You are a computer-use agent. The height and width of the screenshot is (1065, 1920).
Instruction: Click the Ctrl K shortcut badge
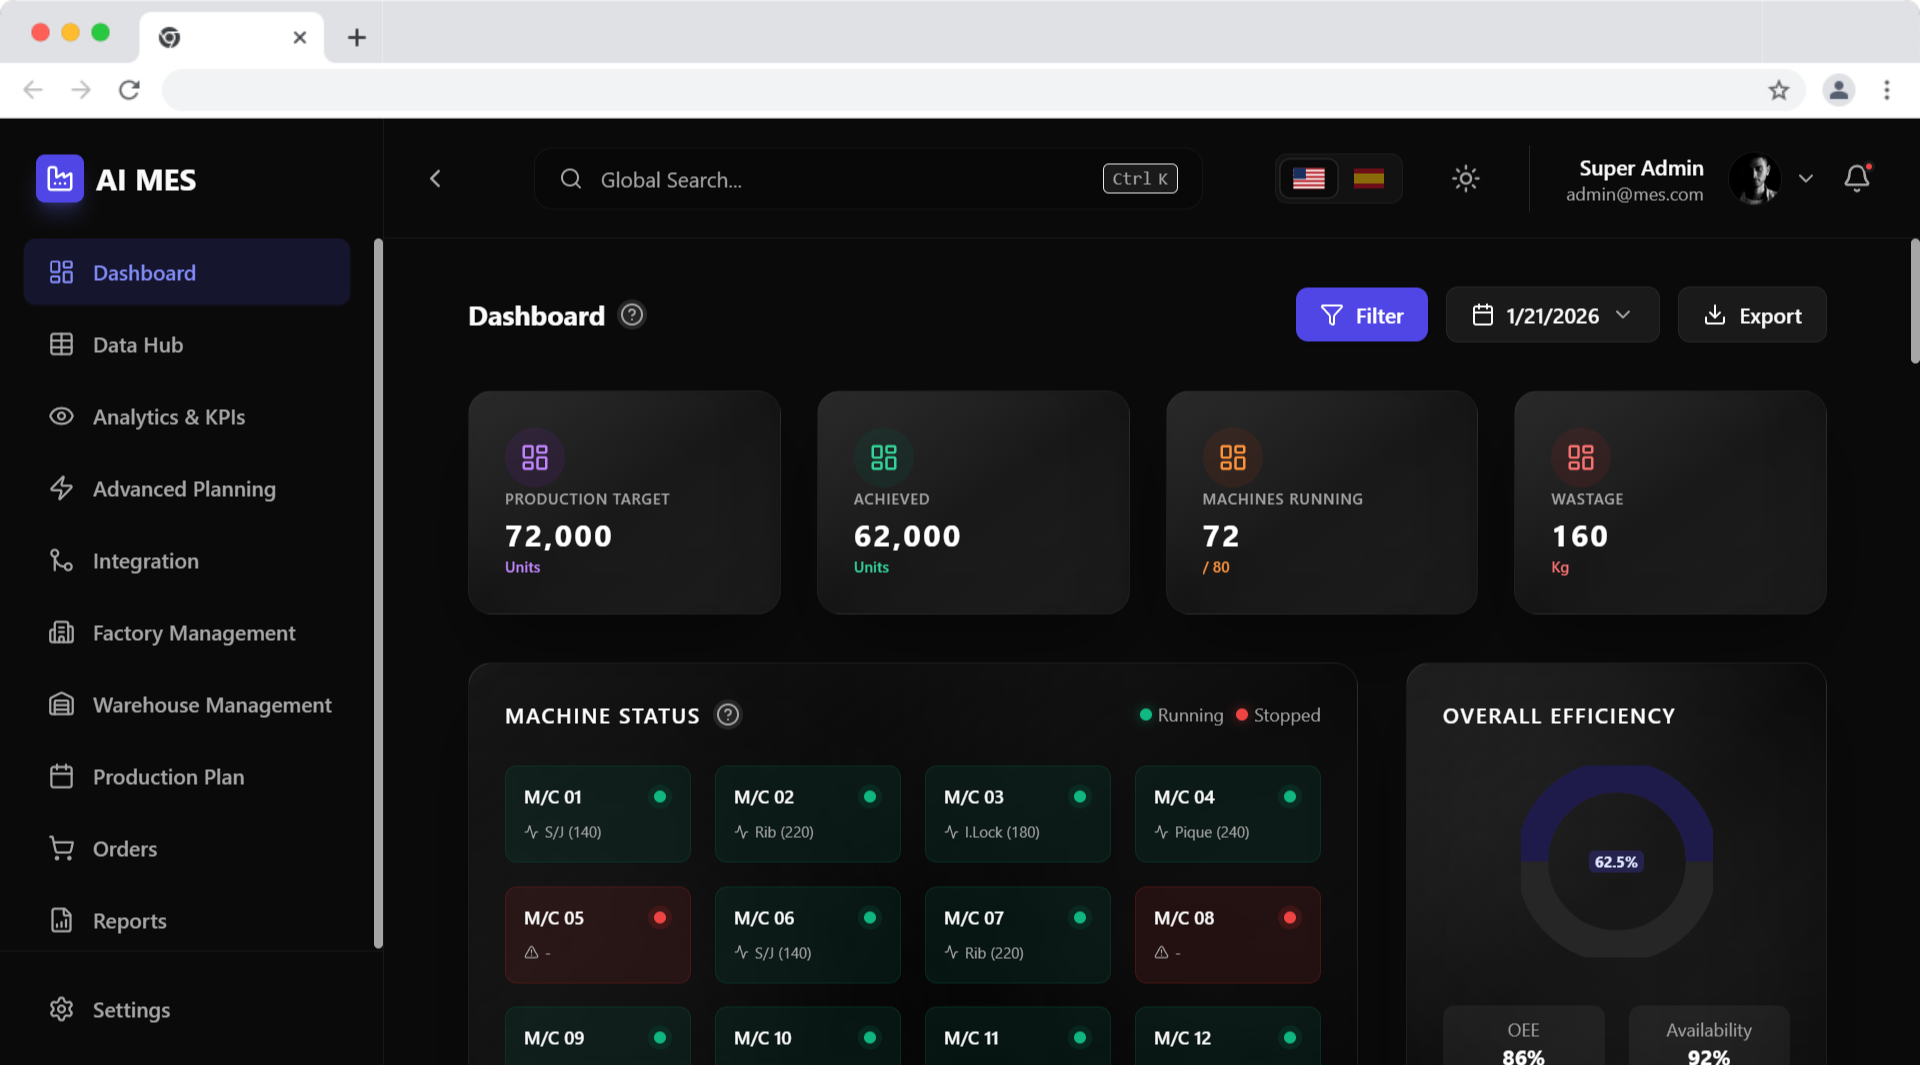1140,179
